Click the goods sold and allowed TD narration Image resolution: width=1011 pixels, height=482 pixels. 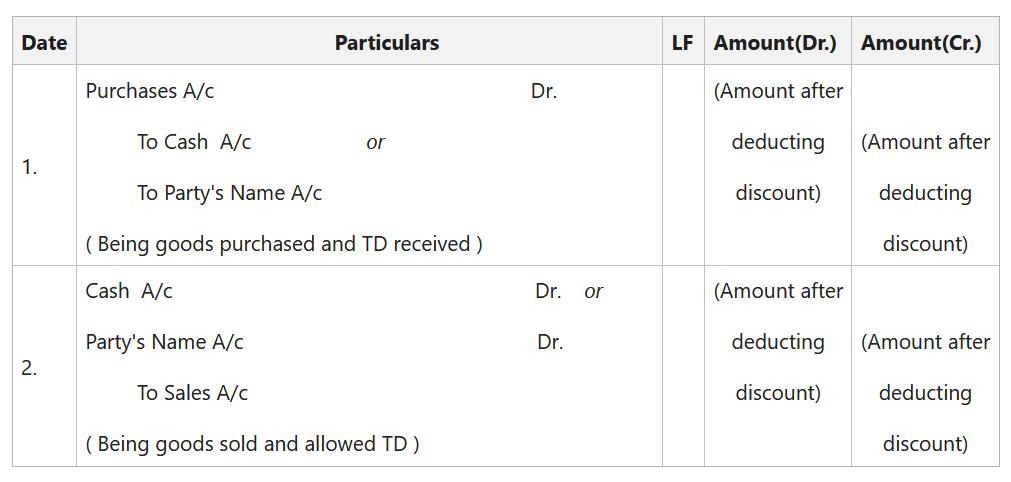(x=252, y=443)
